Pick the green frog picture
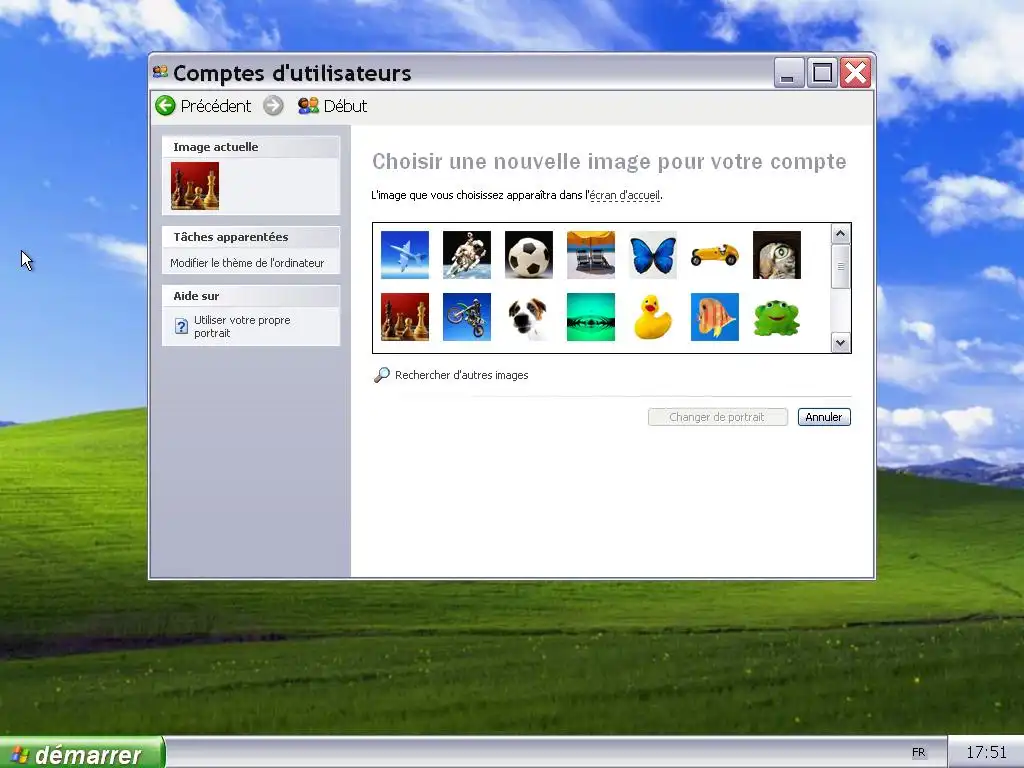This screenshot has width=1024, height=768. coord(777,317)
